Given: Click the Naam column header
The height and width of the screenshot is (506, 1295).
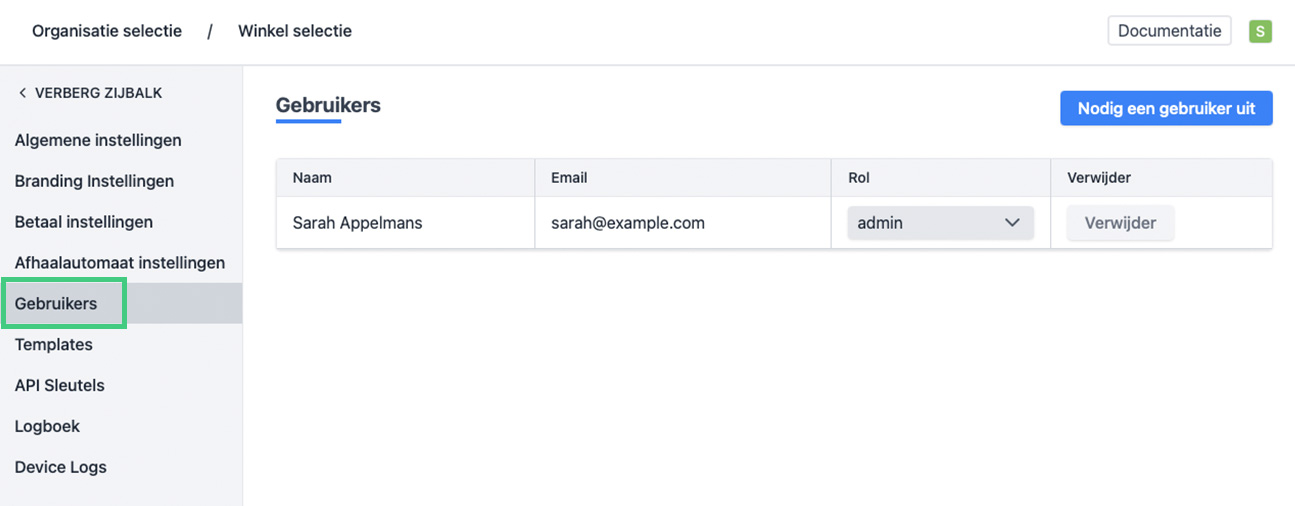Looking at the screenshot, I should [x=312, y=178].
